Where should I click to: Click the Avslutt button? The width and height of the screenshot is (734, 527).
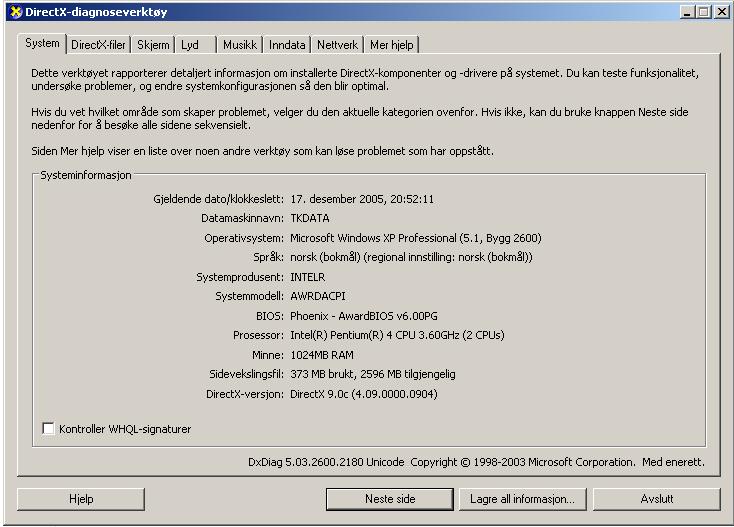[x=657, y=499]
